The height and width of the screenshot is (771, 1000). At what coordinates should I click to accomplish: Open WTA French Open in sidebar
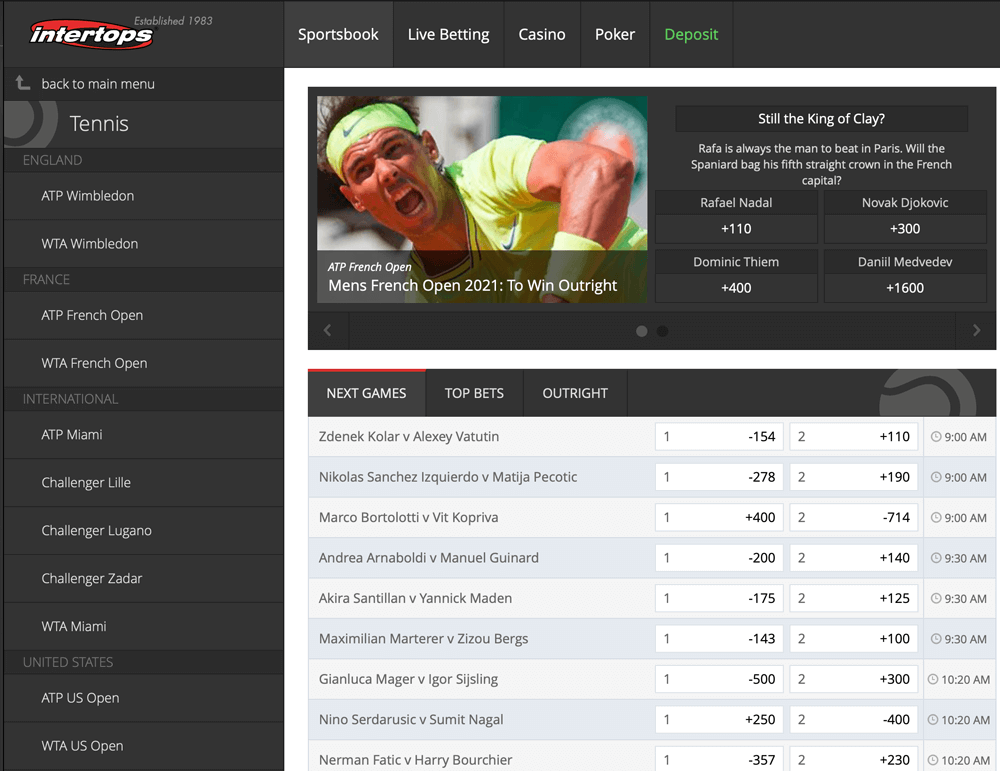point(143,363)
